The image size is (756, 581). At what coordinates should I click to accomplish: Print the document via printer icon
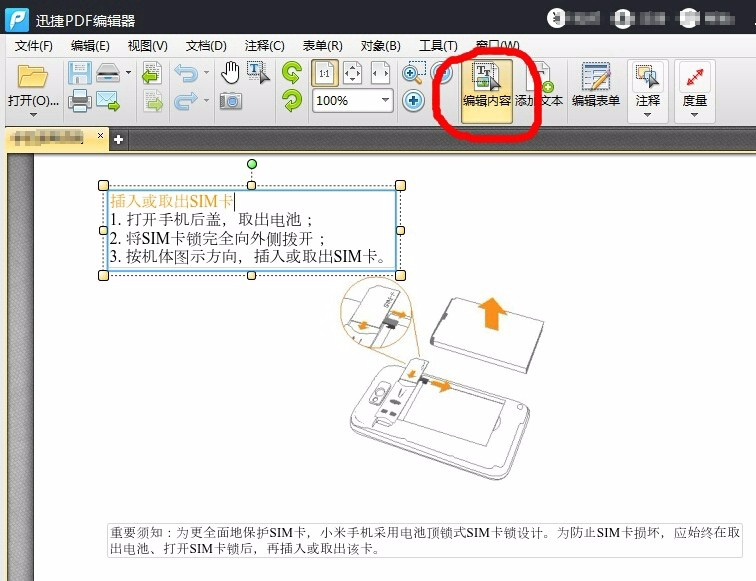(79, 101)
